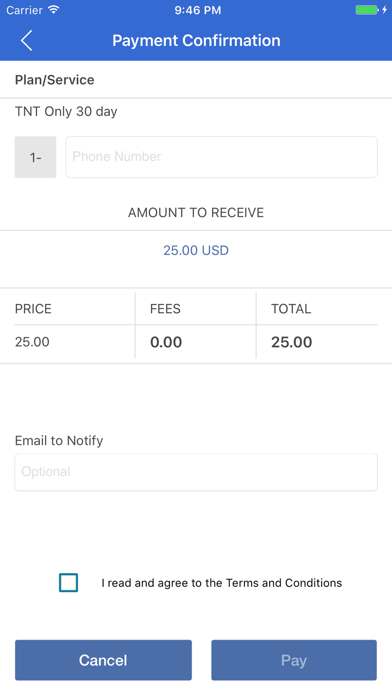This screenshot has height=696, width=392.
Task: Tap the Pay button
Action: (x=294, y=660)
